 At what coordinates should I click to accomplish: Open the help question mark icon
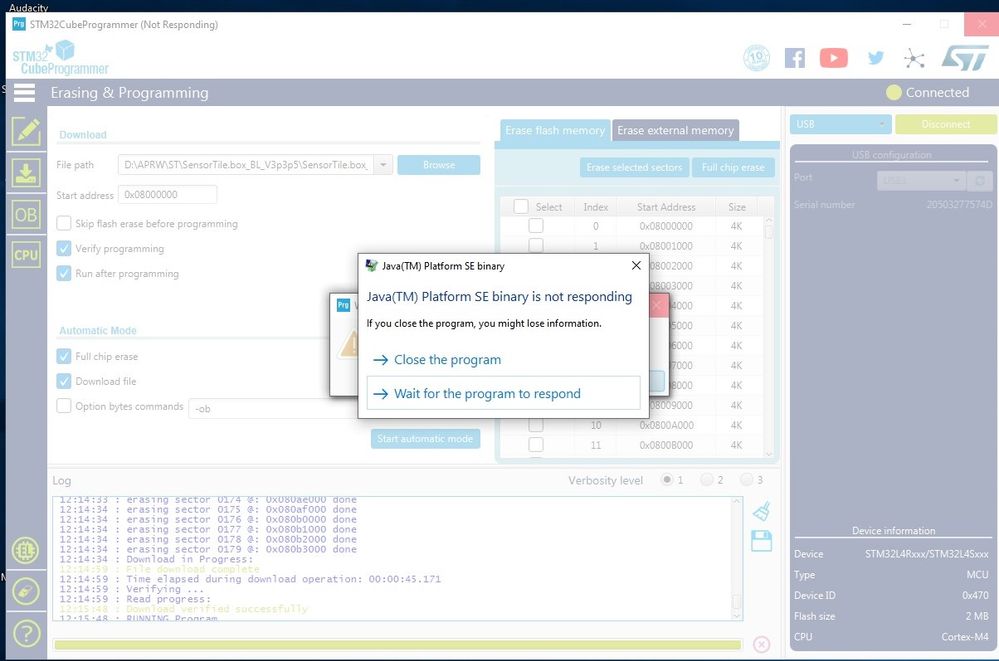click(x=25, y=634)
